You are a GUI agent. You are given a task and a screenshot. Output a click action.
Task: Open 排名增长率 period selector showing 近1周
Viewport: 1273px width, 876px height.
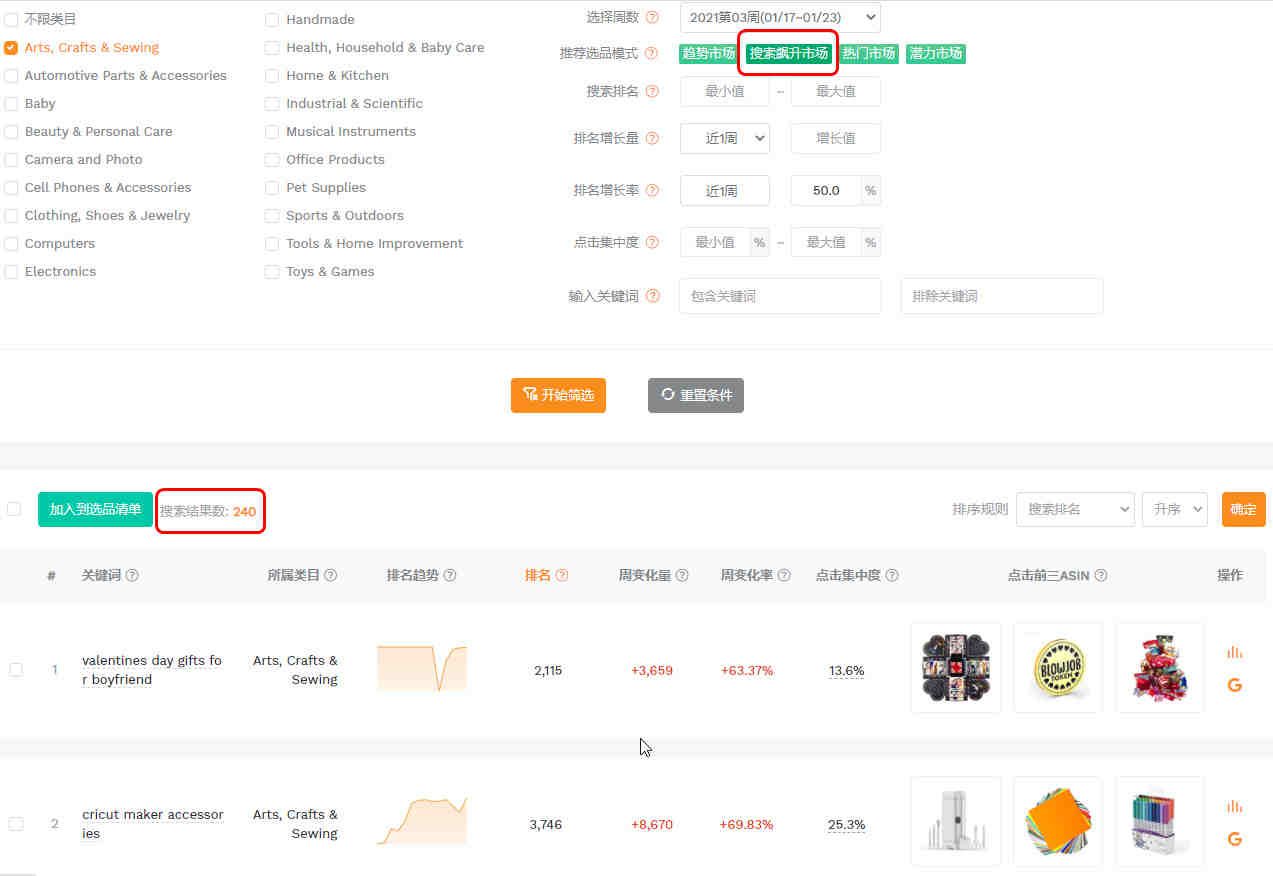tap(725, 190)
